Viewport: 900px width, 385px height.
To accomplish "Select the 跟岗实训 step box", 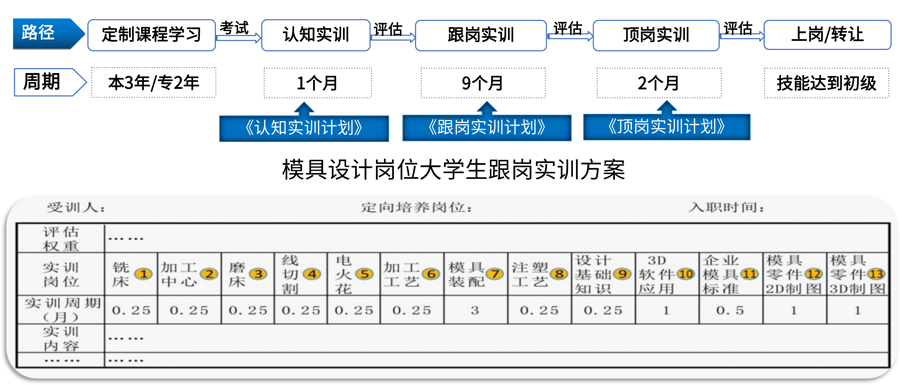I will pyautogui.click(x=480, y=35).
